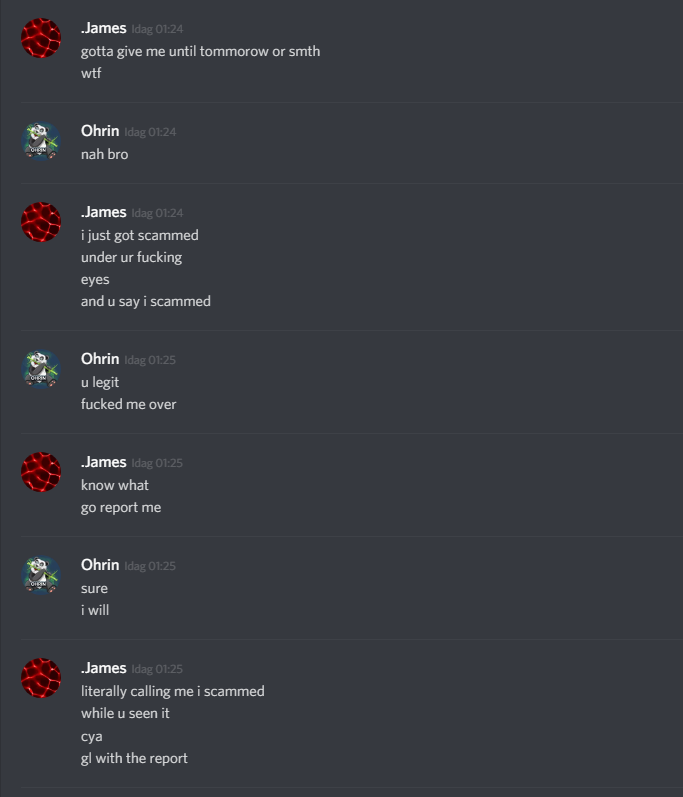Click Ohrin username above 'sure'
This screenshot has width=683, height=797.
coord(100,565)
